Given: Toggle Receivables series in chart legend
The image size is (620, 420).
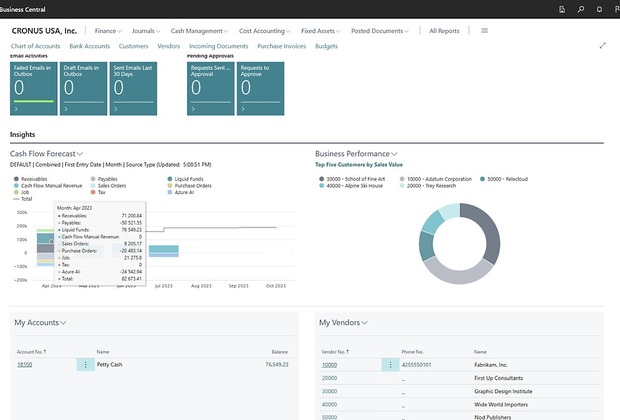Looking at the screenshot, I should (x=30, y=179).
